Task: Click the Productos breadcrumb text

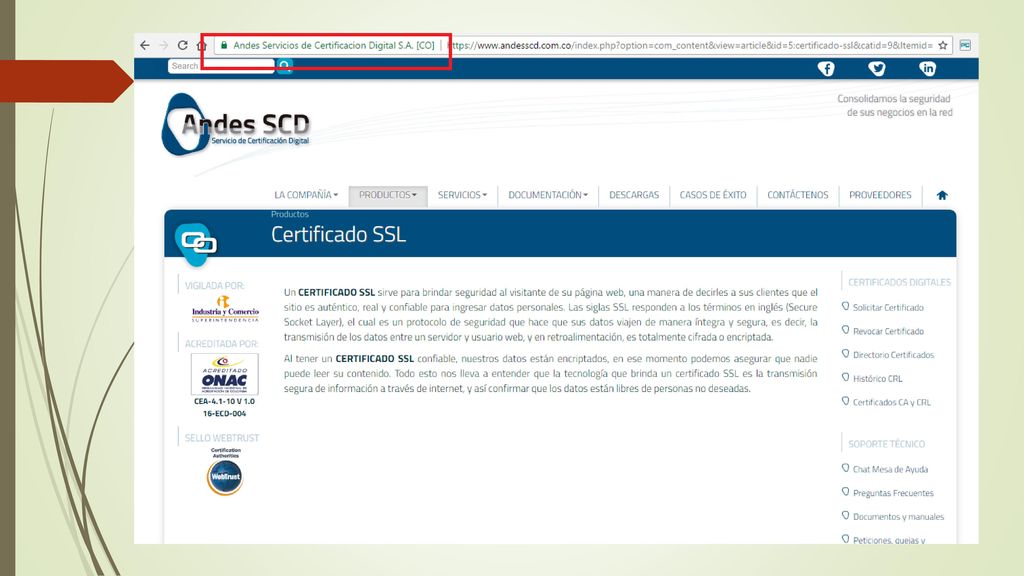Action: (290, 214)
